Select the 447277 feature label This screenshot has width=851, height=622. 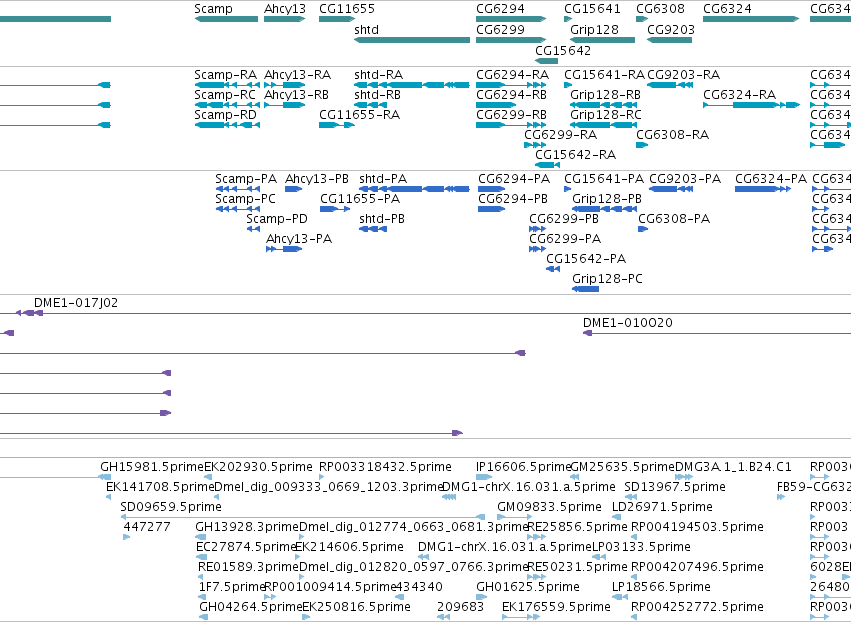coord(147,527)
